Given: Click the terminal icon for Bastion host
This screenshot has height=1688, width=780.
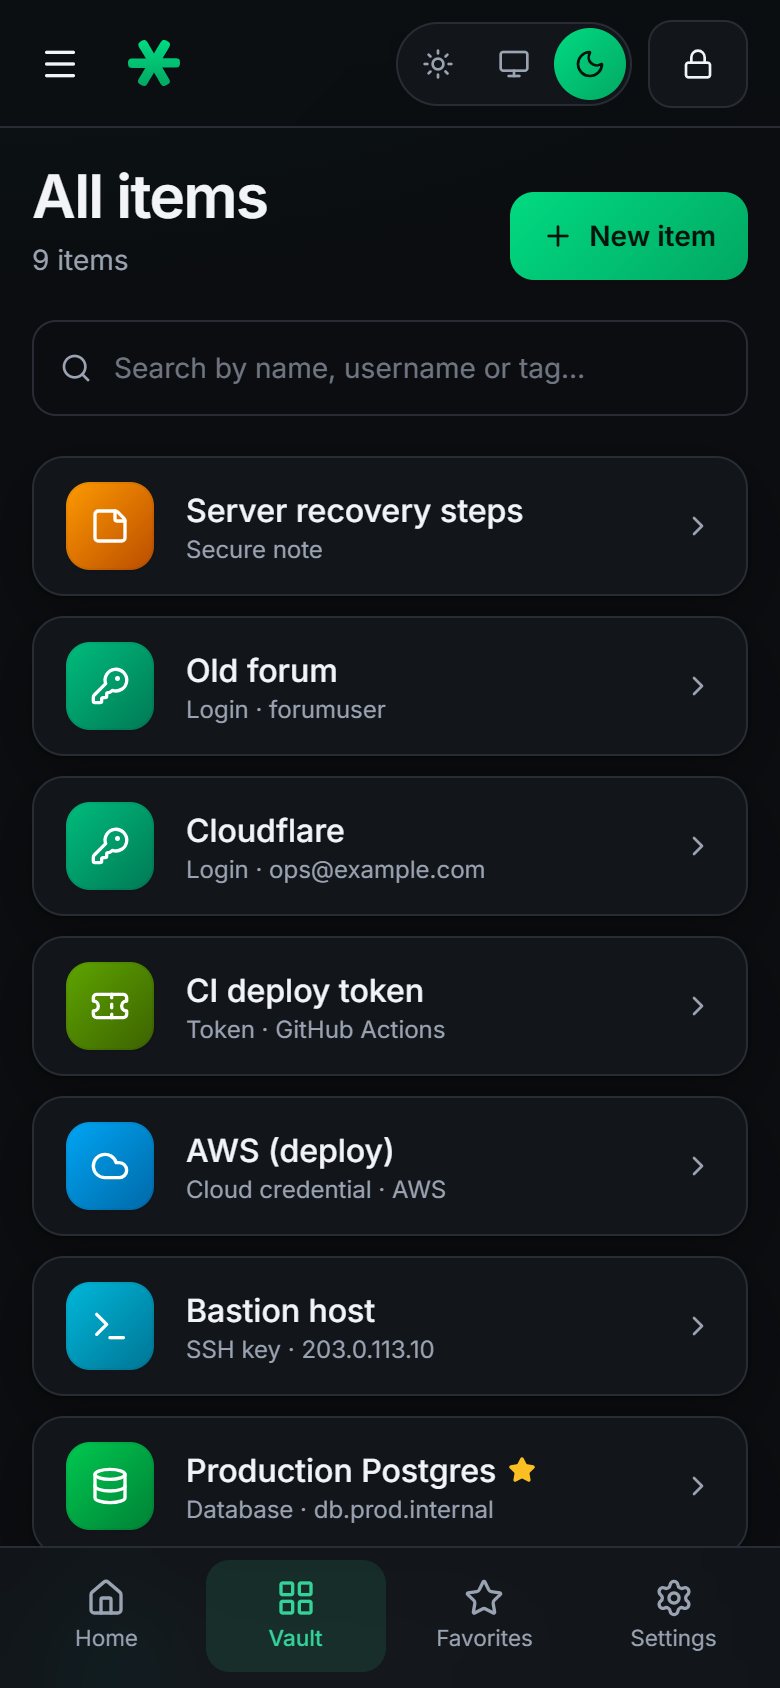Looking at the screenshot, I should [110, 1326].
